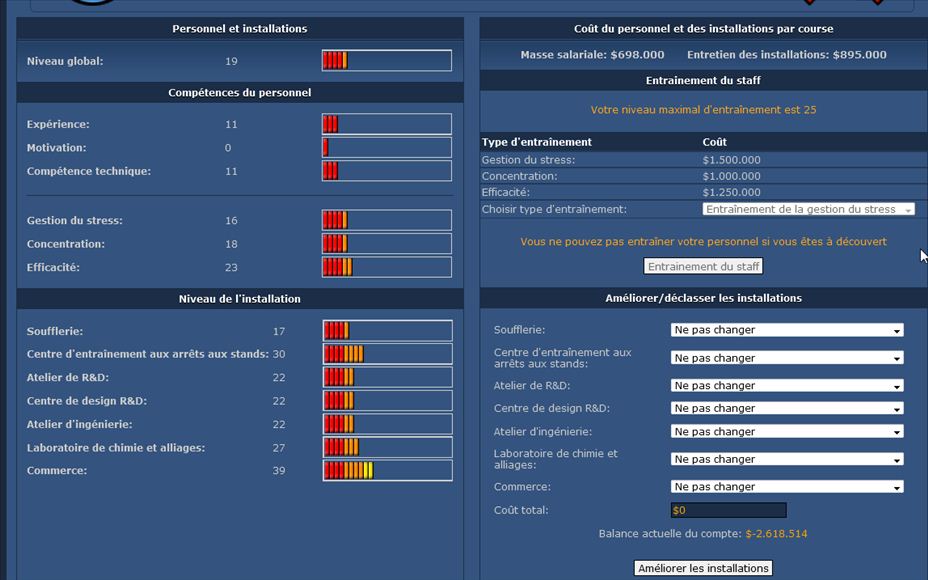Click the à découvert training warning text
Image resolution: width=928 pixels, height=580 pixels.
(703, 241)
